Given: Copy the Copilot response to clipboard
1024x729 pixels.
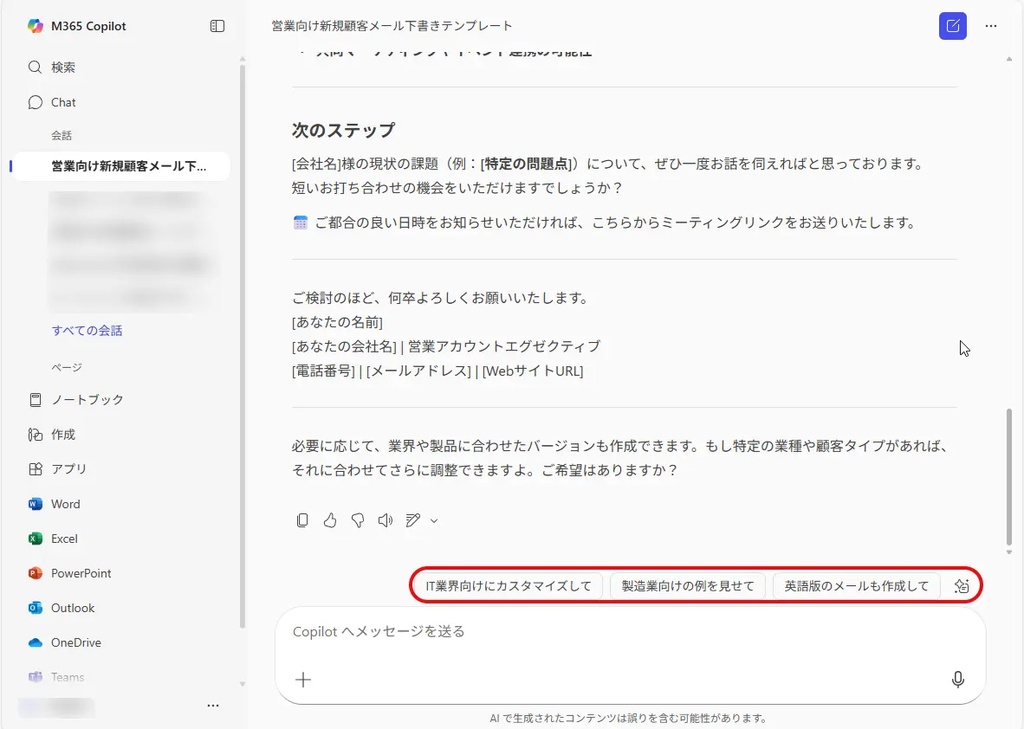Looking at the screenshot, I should point(302,520).
